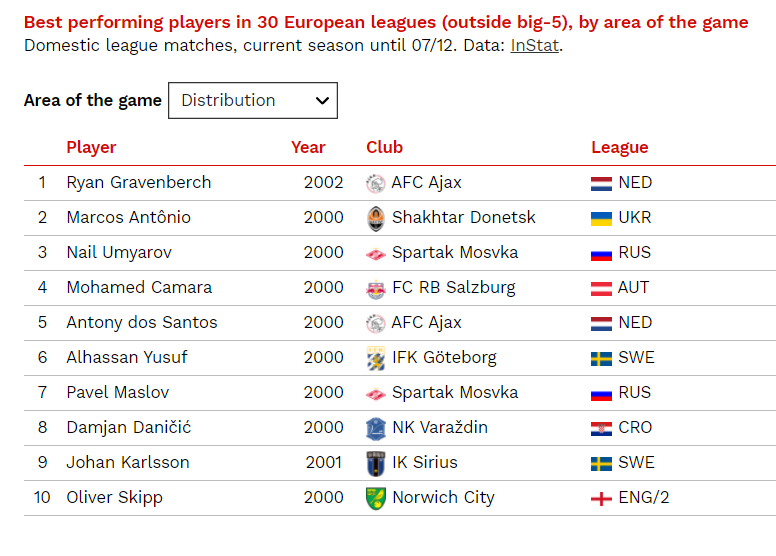
Task: Click the Ukraine flag icon next to UKR
Action: tap(601, 218)
